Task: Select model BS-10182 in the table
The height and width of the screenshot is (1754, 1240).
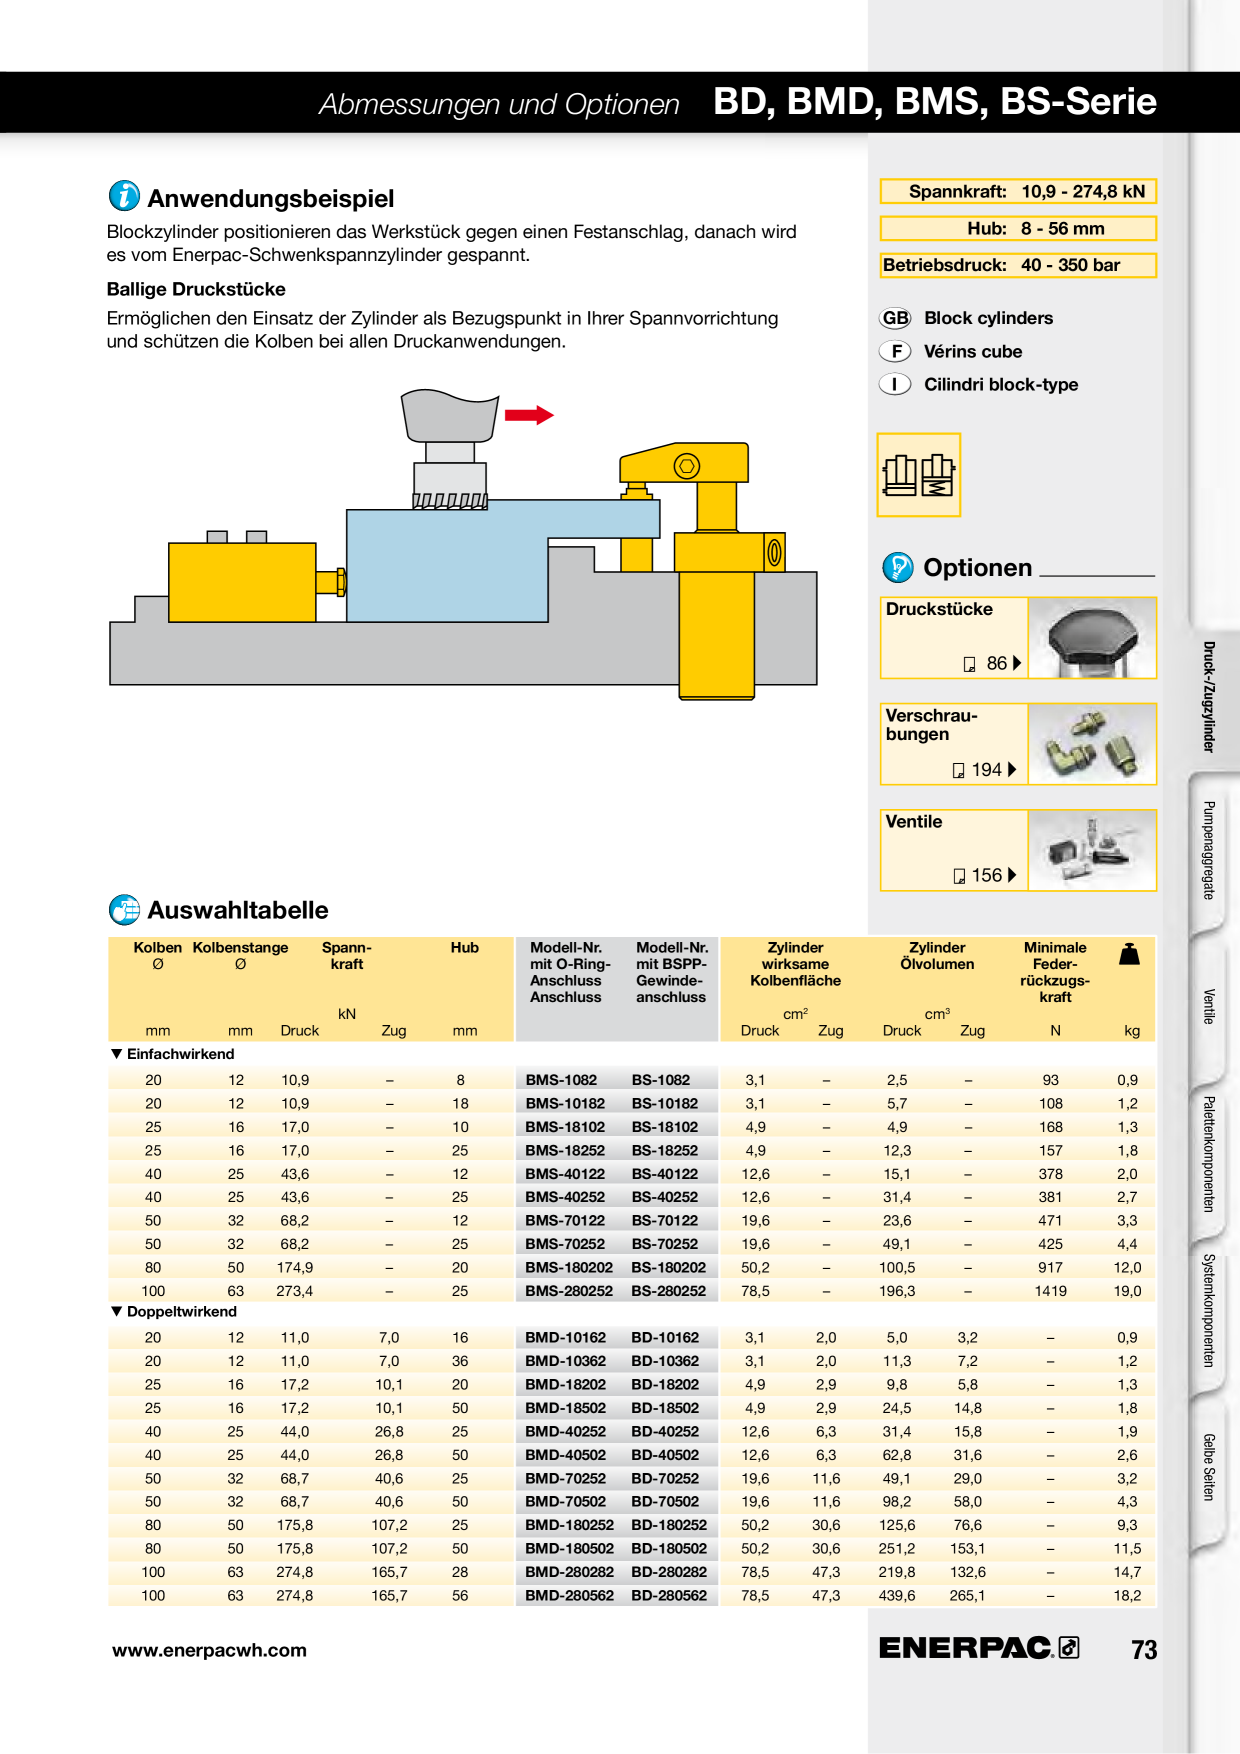Action: [x=665, y=1103]
